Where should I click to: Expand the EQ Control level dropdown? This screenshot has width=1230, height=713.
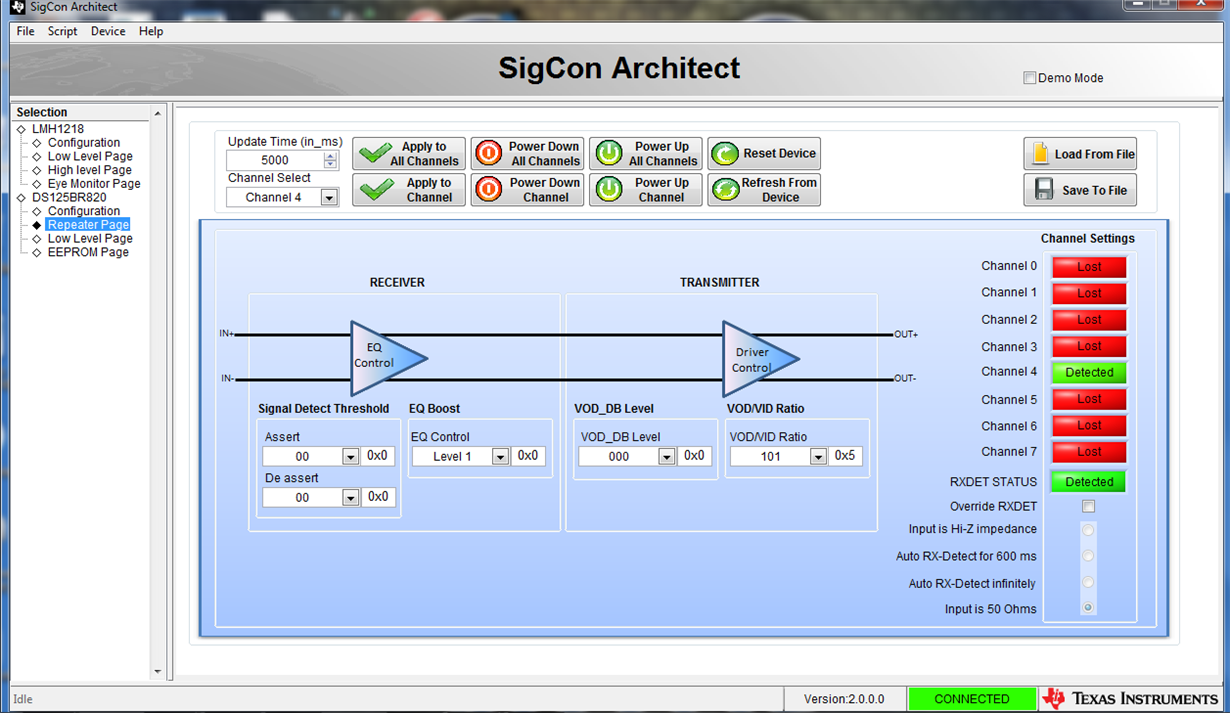click(500, 457)
